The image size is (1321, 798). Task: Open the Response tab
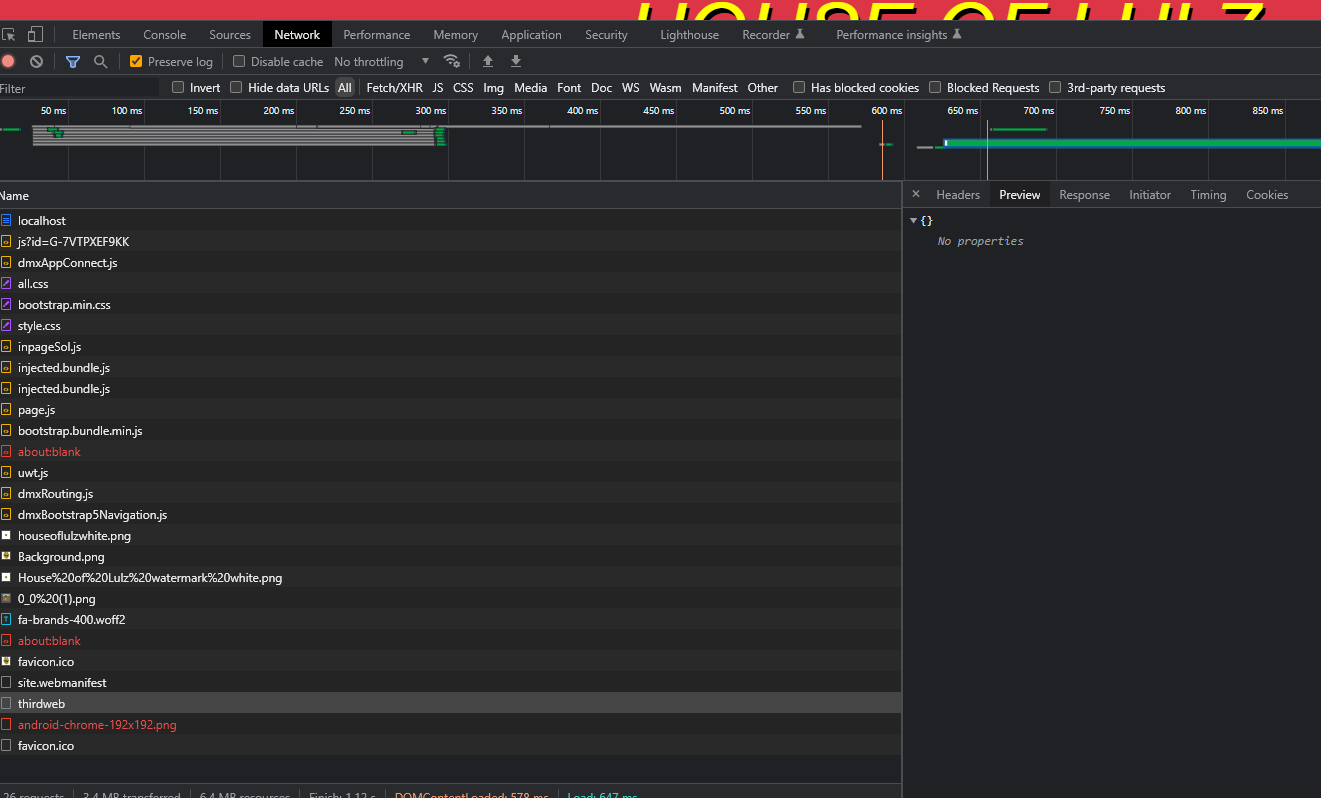[1084, 194]
